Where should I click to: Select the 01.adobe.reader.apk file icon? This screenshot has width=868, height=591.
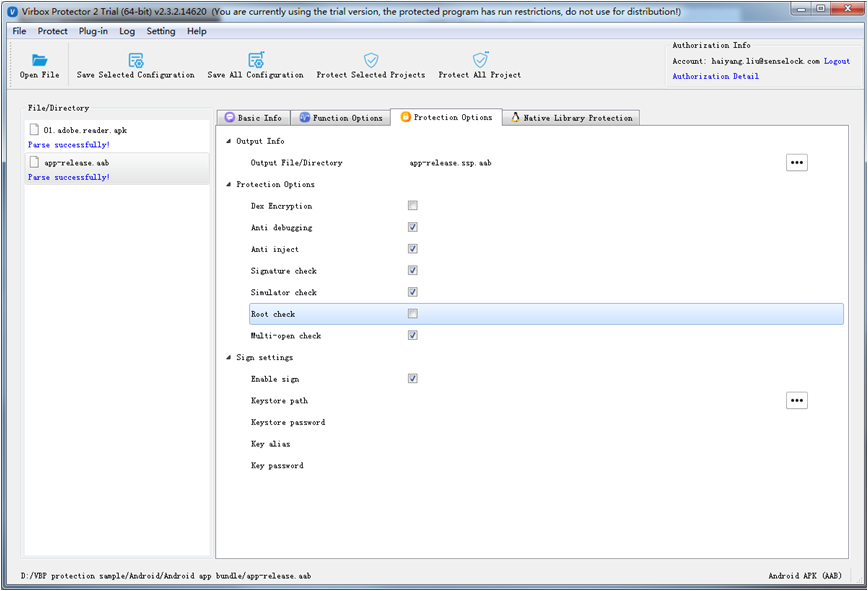[34, 129]
